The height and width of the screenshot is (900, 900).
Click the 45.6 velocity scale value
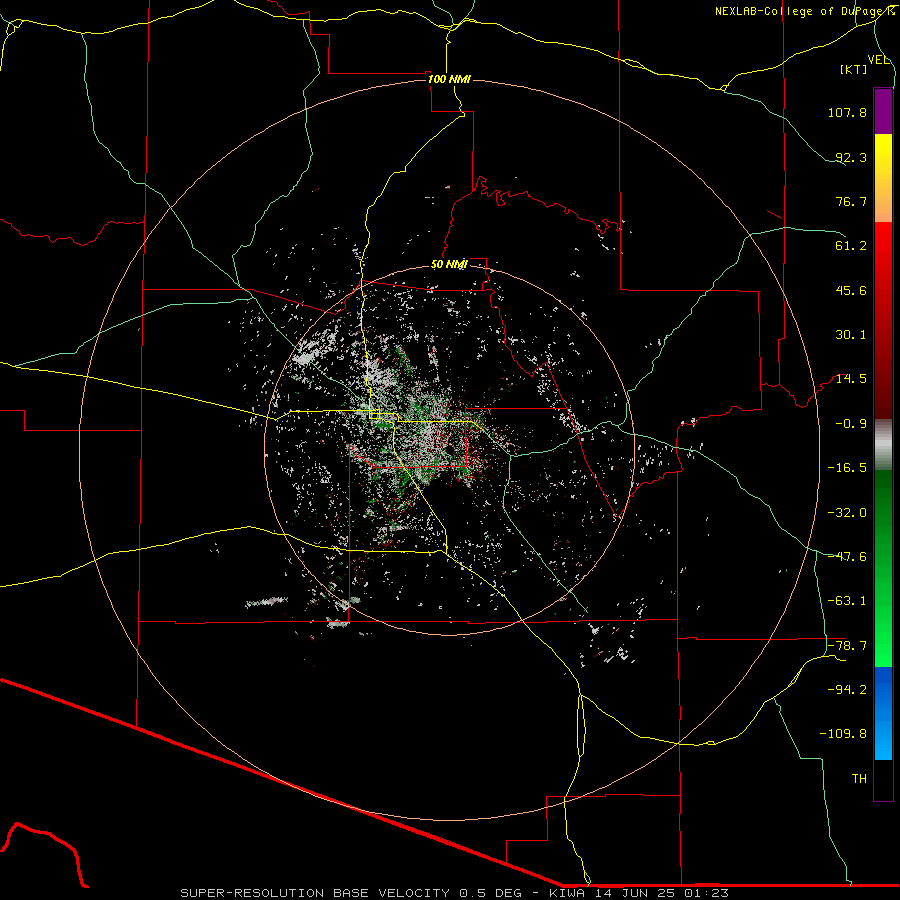[x=851, y=290]
